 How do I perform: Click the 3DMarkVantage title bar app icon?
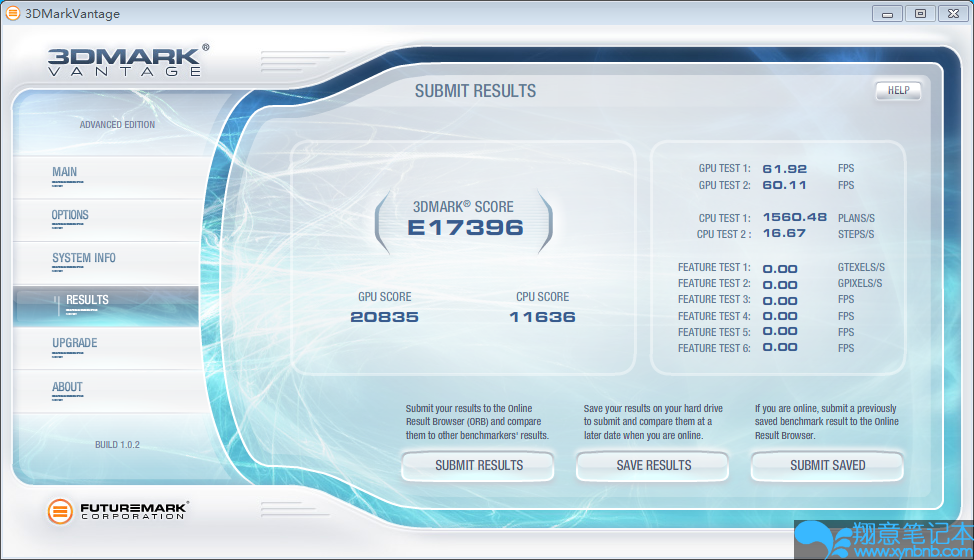[x=13, y=13]
